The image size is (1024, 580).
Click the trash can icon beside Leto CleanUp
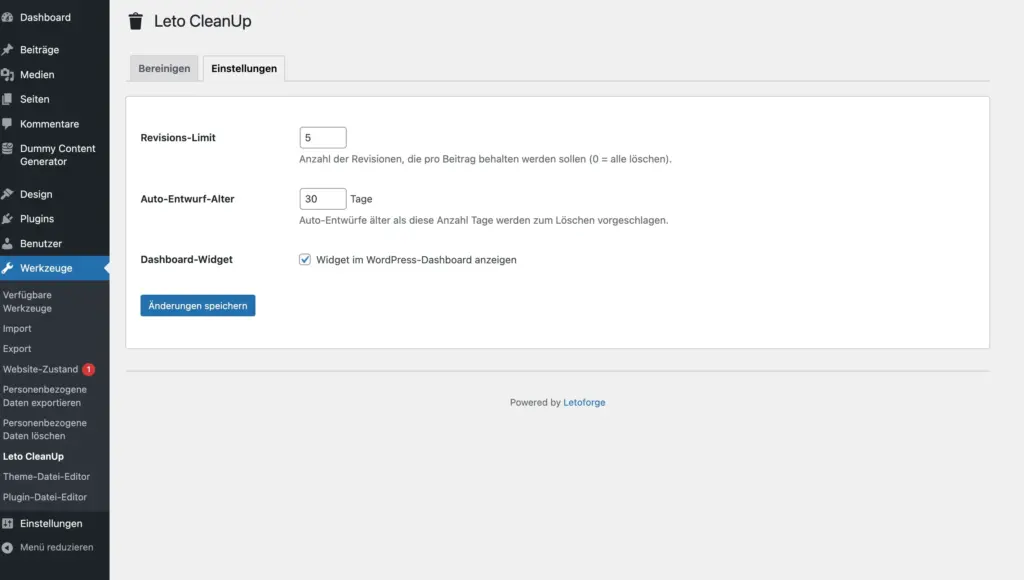coord(135,21)
